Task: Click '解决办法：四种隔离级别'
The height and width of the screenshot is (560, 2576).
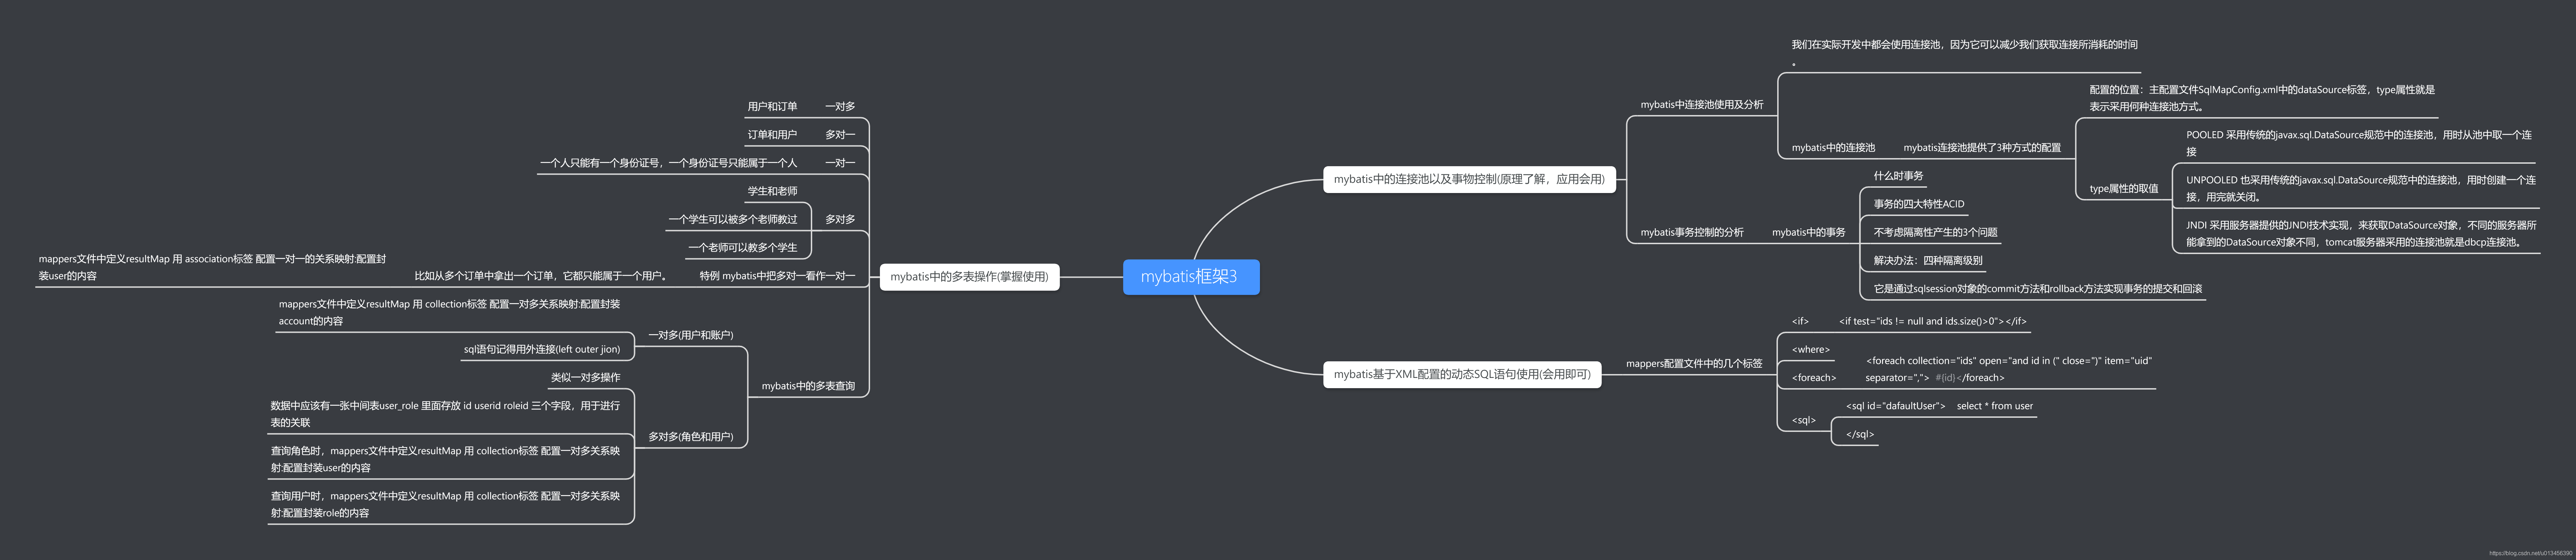Action: point(1927,261)
